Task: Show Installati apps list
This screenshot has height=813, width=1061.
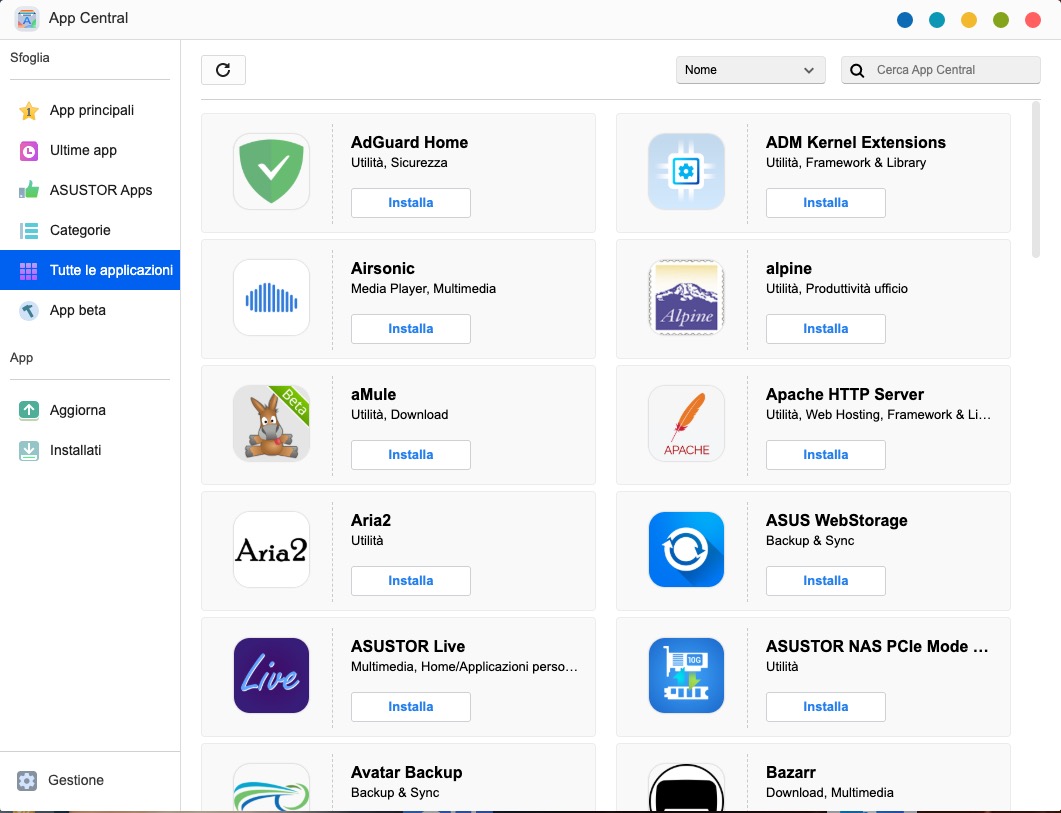Action: tap(90, 450)
